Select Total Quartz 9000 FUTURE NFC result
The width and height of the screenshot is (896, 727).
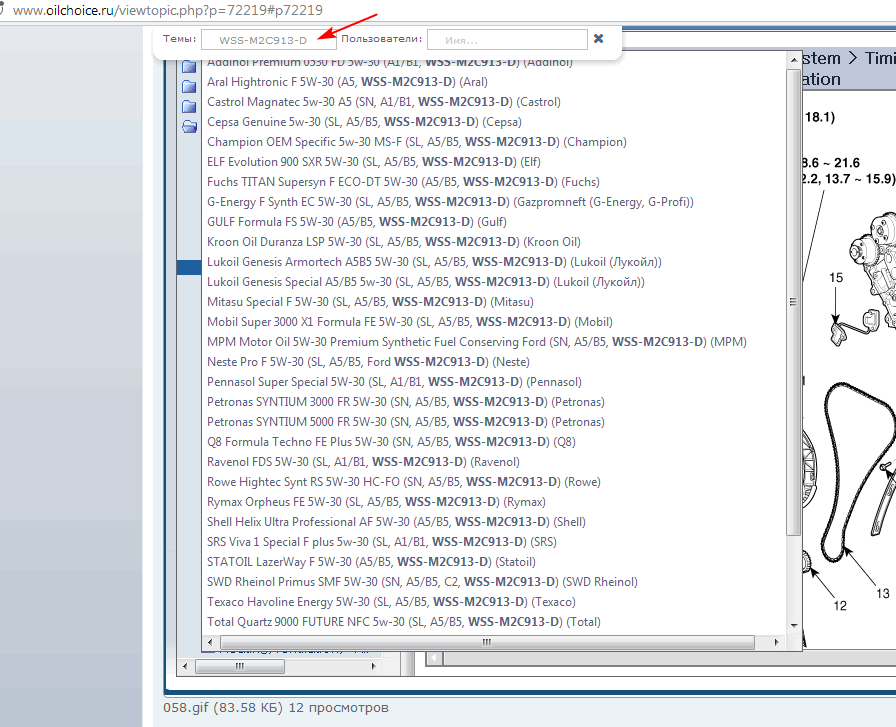click(x=404, y=622)
